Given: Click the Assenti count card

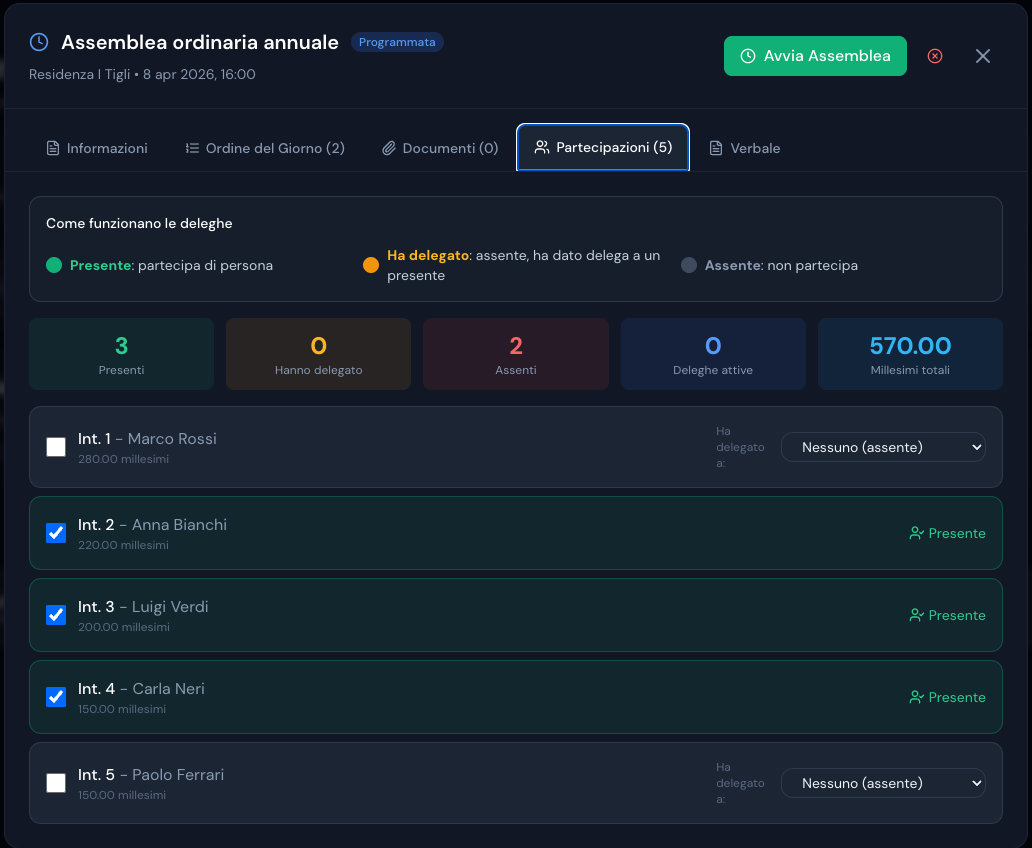Looking at the screenshot, I should (516, 354).
